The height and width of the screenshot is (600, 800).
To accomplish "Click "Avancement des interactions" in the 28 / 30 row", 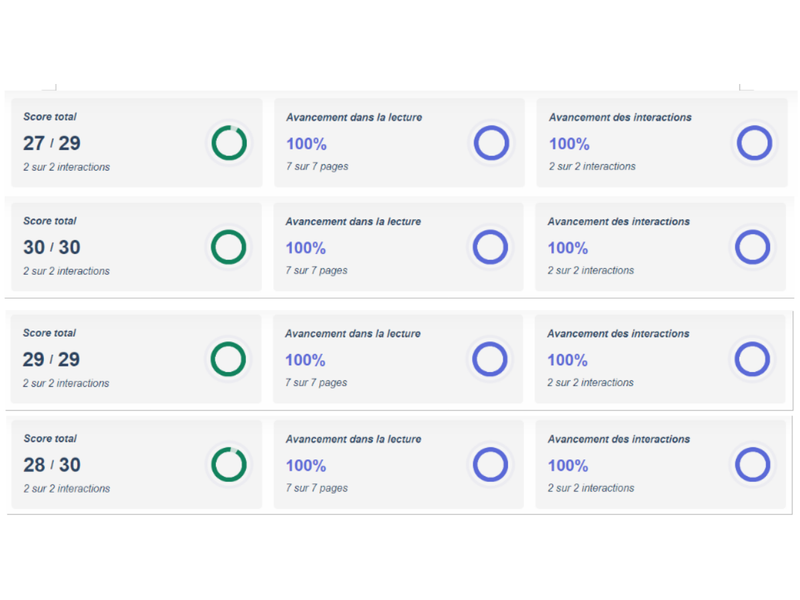I will (x=618, y=439).
